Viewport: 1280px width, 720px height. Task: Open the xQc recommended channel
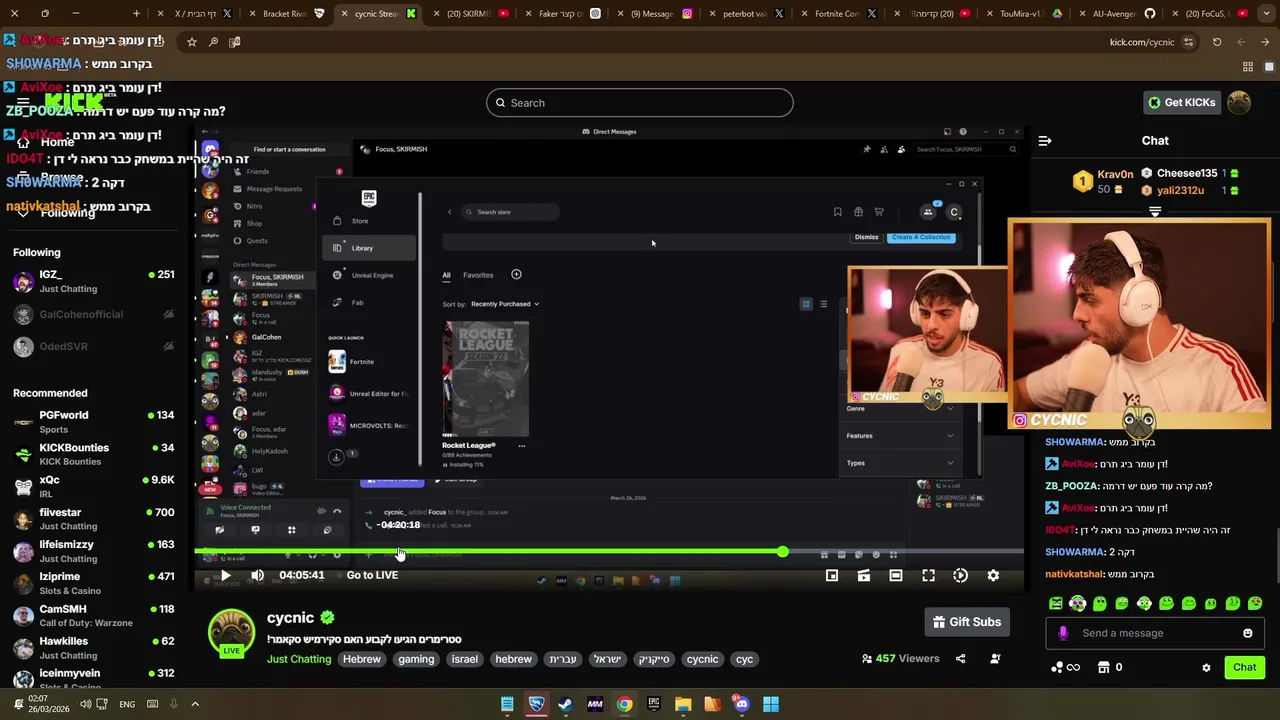coord(95,486)
